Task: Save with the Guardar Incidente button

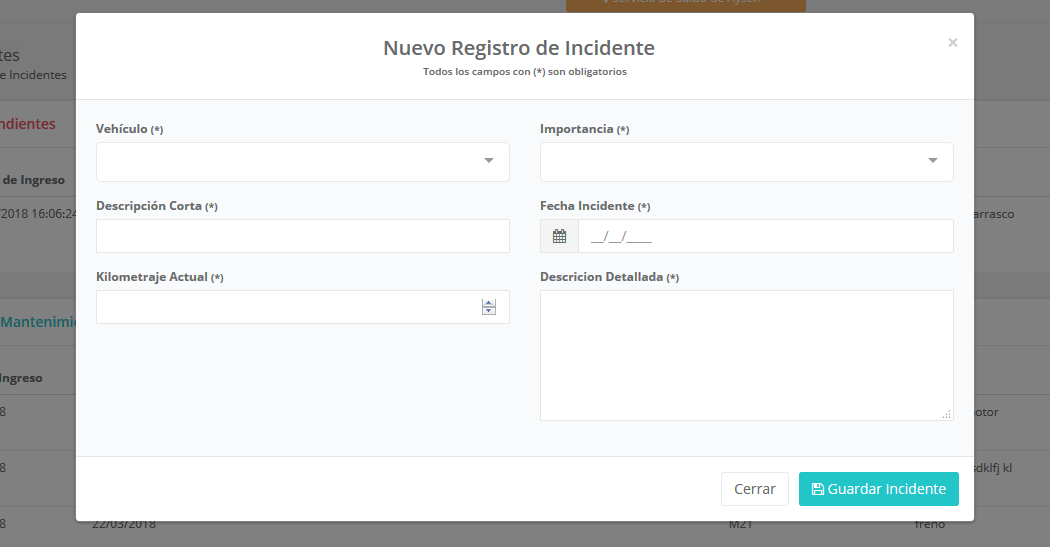Action: pos(878,489)
